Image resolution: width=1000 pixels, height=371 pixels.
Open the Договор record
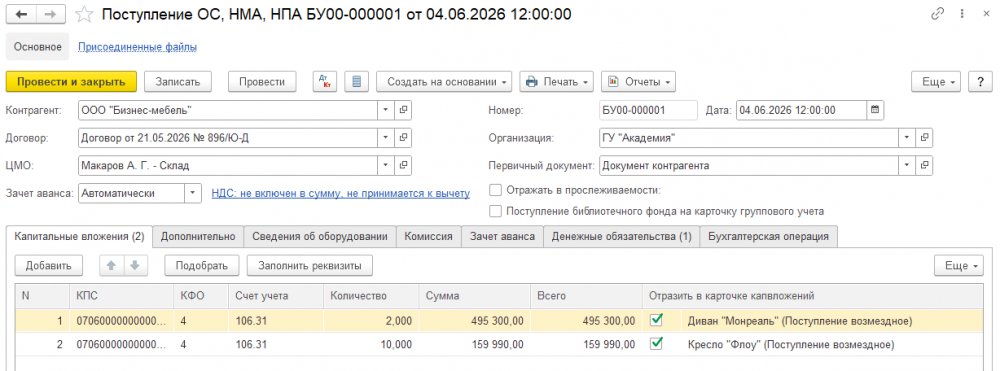(403, 138)
